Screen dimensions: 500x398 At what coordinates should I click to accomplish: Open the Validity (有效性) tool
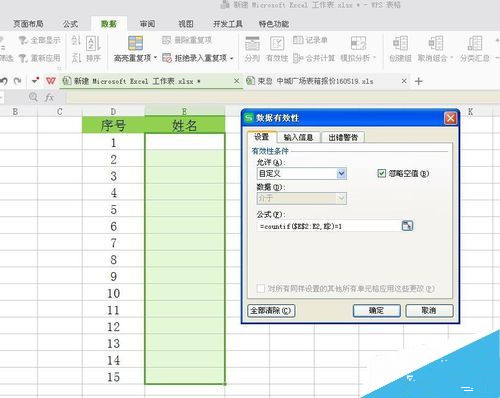(277, 44)
